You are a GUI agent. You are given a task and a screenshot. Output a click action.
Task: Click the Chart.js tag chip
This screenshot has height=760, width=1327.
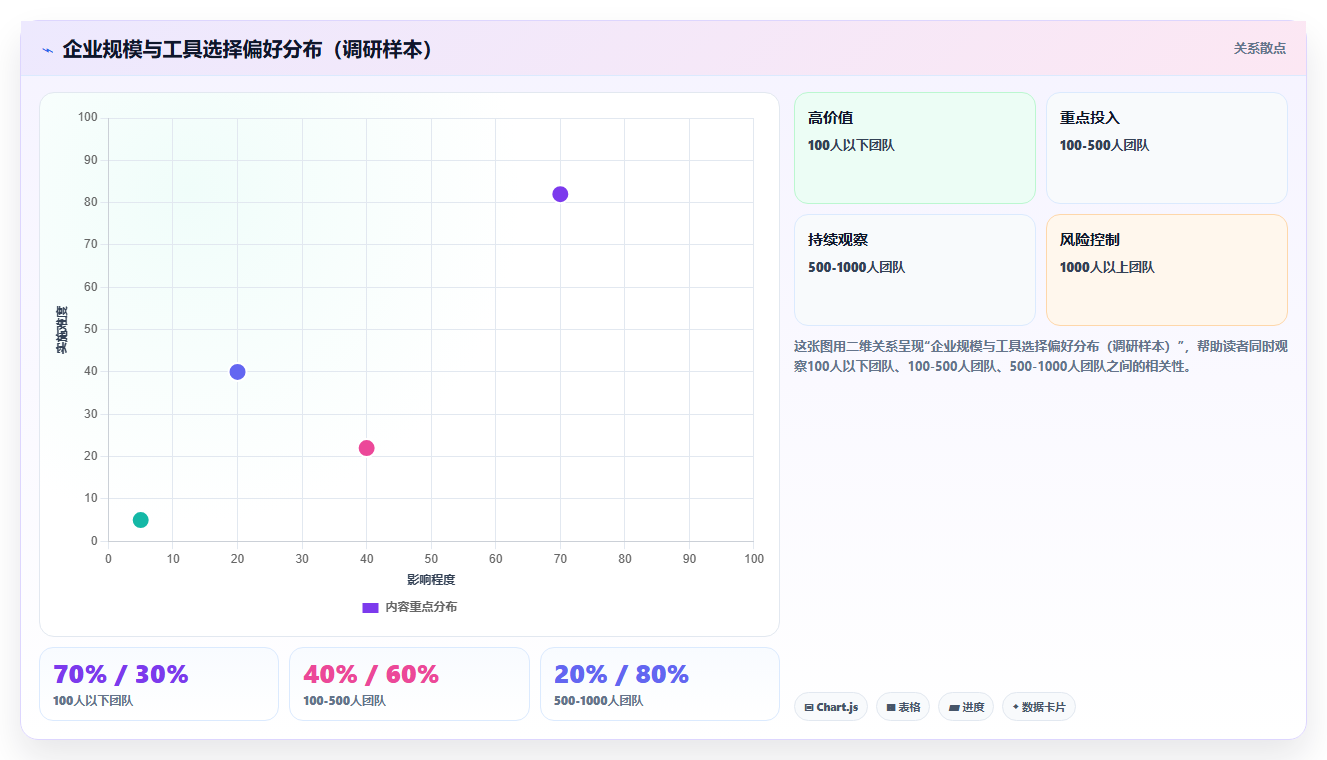click(x=831, y=707)
